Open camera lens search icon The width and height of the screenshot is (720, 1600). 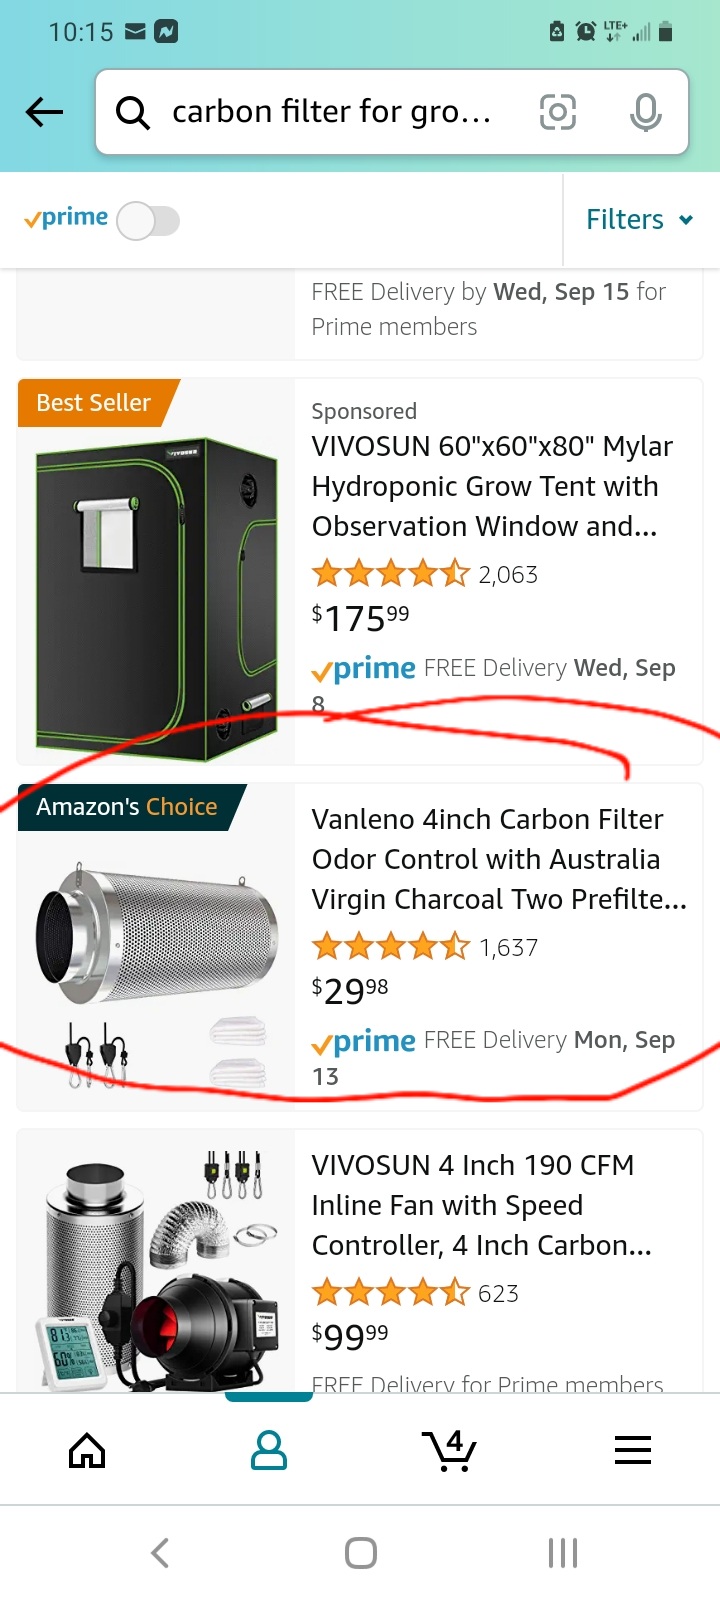click(x=558, y=112)
